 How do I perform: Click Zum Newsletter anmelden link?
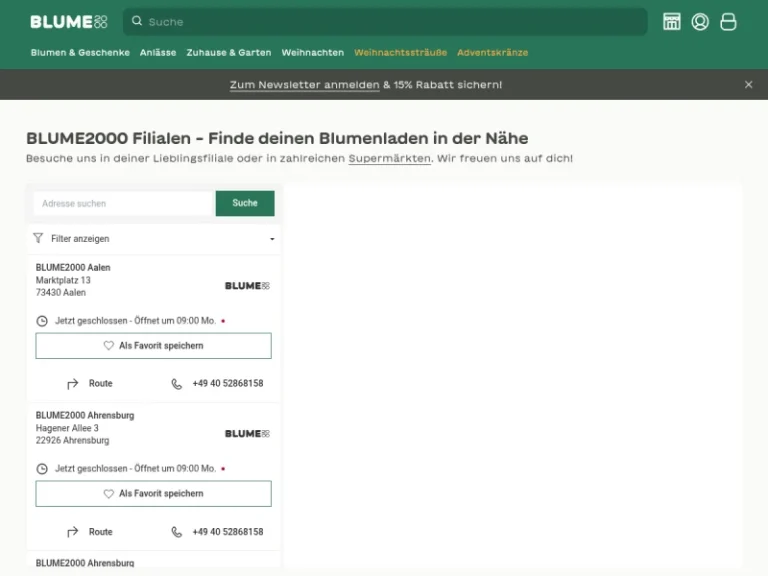[x=304, y=85]
